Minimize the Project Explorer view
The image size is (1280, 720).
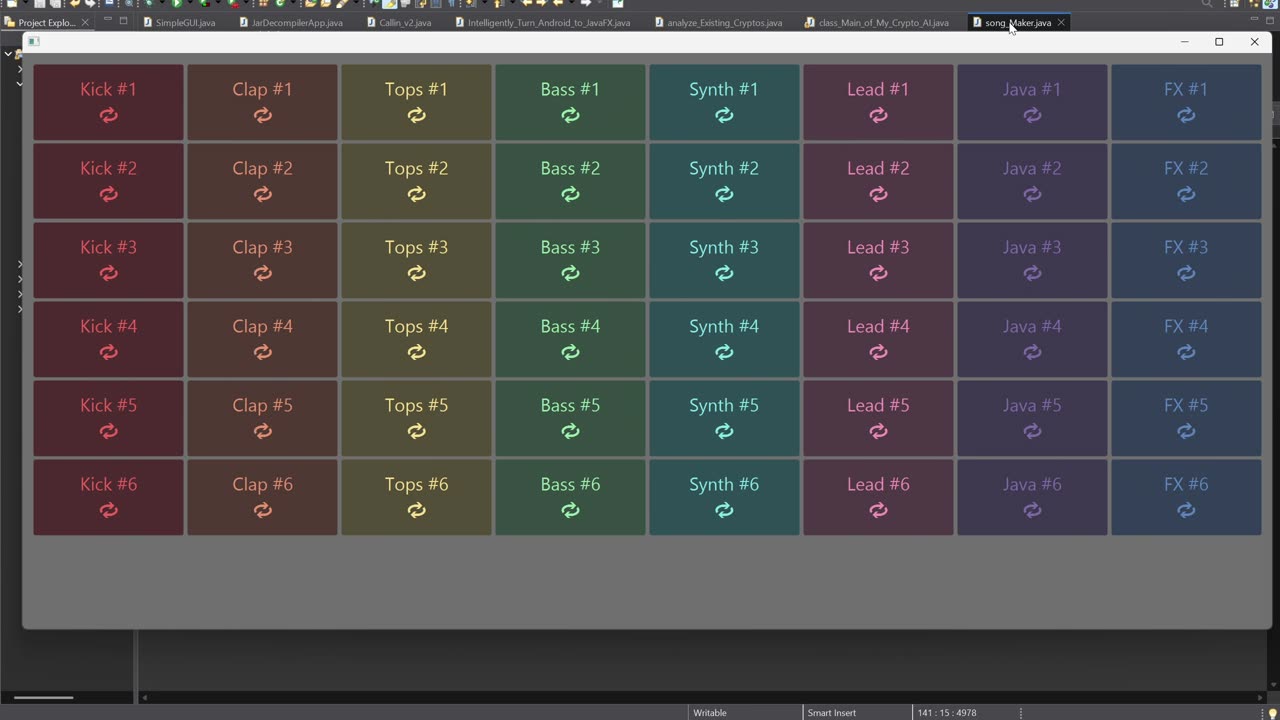108,20
